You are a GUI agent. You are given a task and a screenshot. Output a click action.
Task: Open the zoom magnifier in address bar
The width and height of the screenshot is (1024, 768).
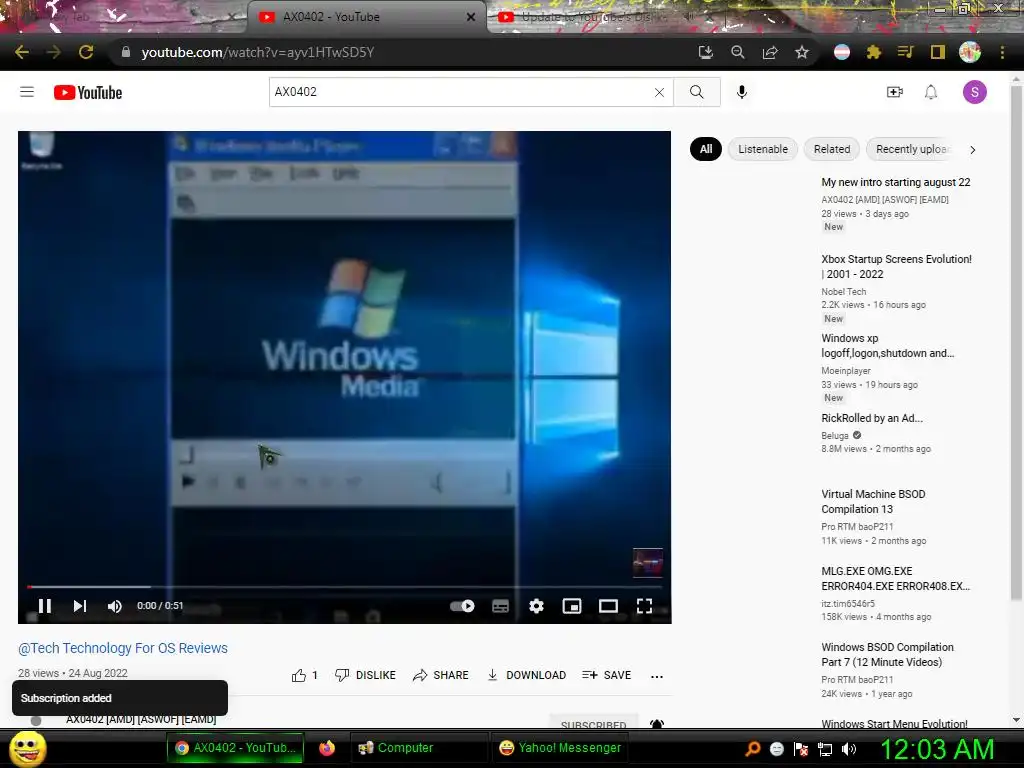737,52
